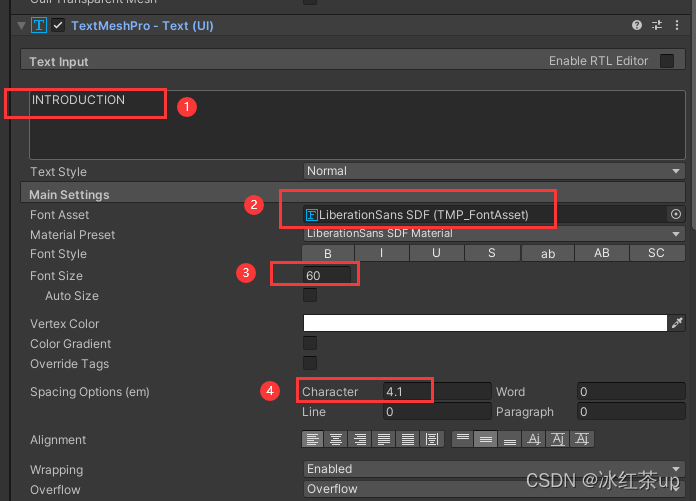696x501 pixels.
Task: Click the Vertex Color label
Action: tap(64, 323)
